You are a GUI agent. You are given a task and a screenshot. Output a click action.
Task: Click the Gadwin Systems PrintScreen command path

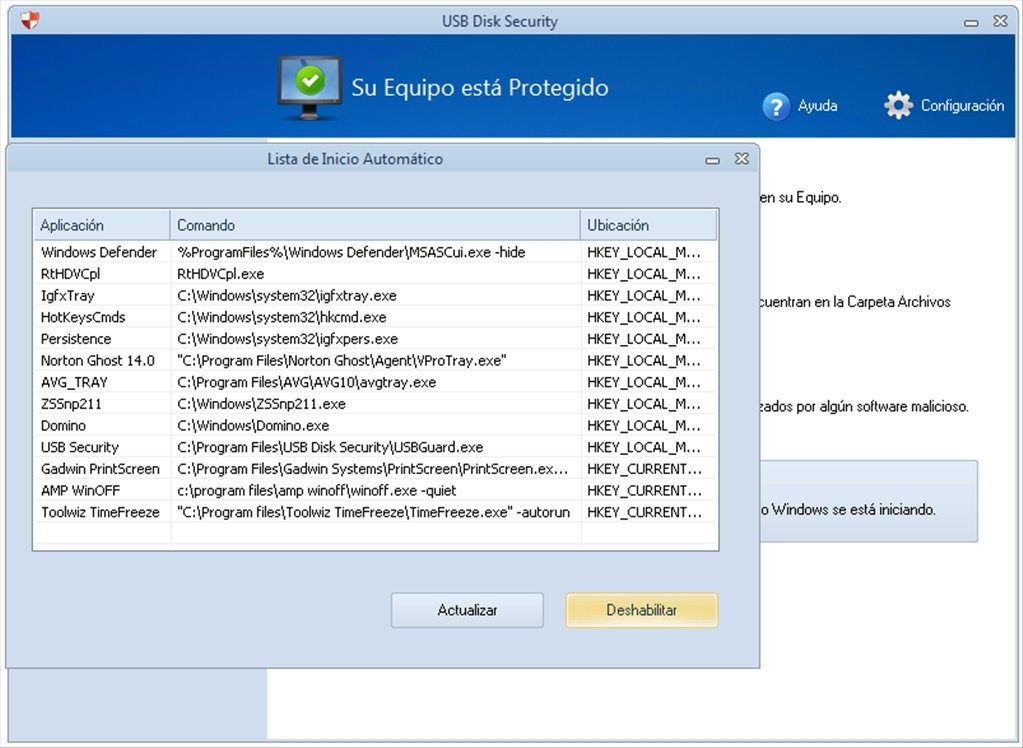coord(373,469)
